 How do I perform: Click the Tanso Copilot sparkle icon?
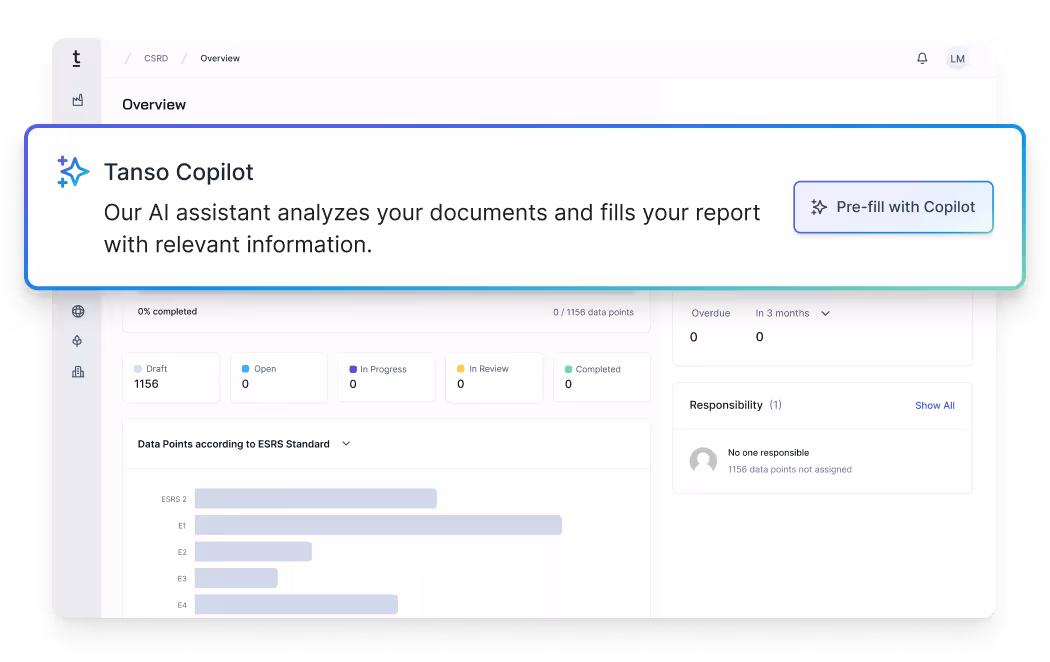[x=72, y=171]
